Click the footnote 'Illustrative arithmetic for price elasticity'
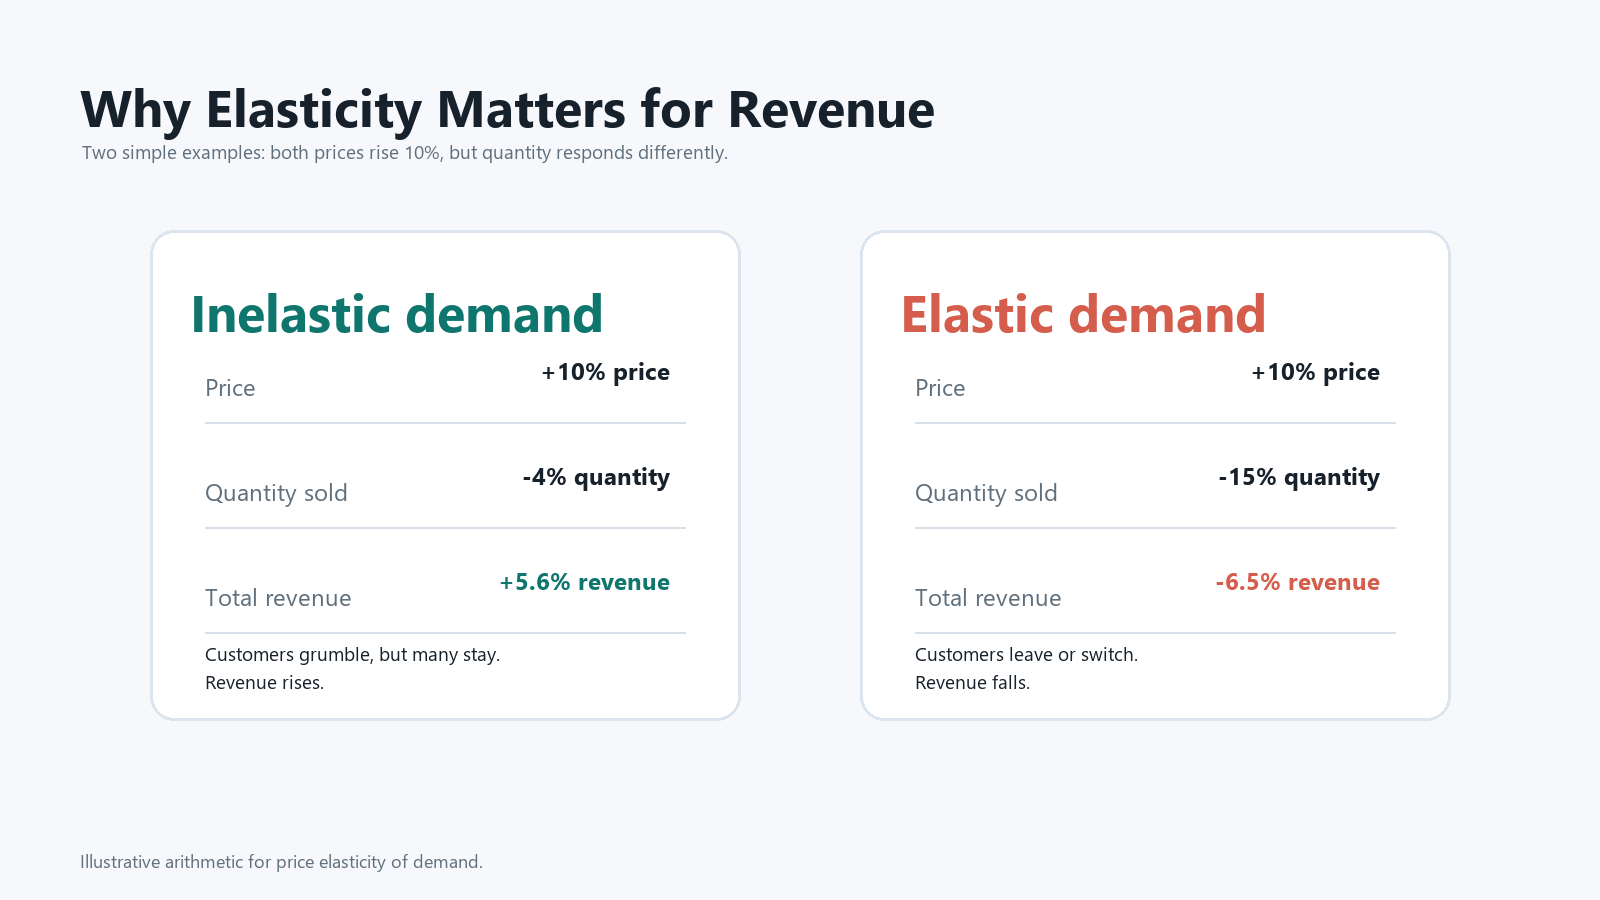The height and width of the screenshot is (900, 1600). pyautogui.click(x=281, y=862)
